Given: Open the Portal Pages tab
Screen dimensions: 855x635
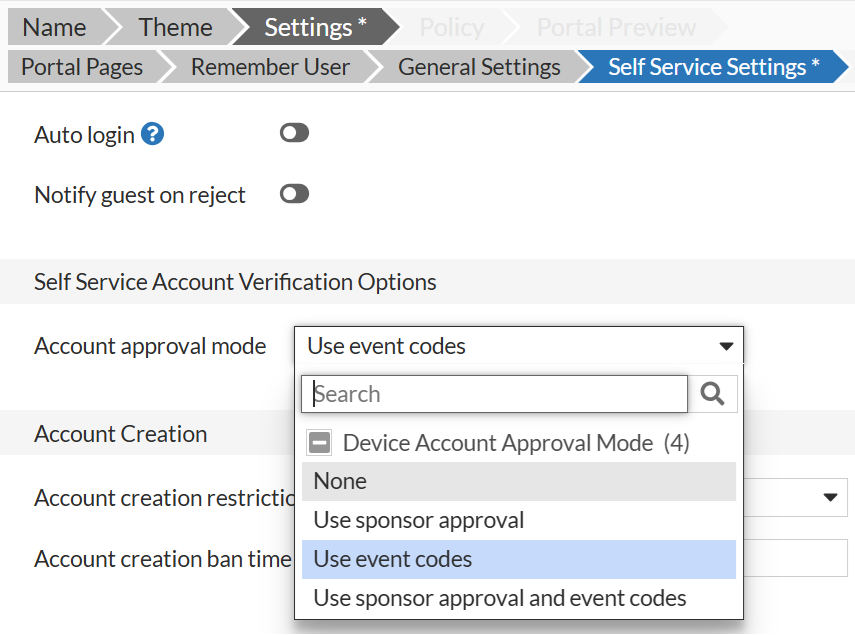Looking at the screenshot, I should pos(80,66).
